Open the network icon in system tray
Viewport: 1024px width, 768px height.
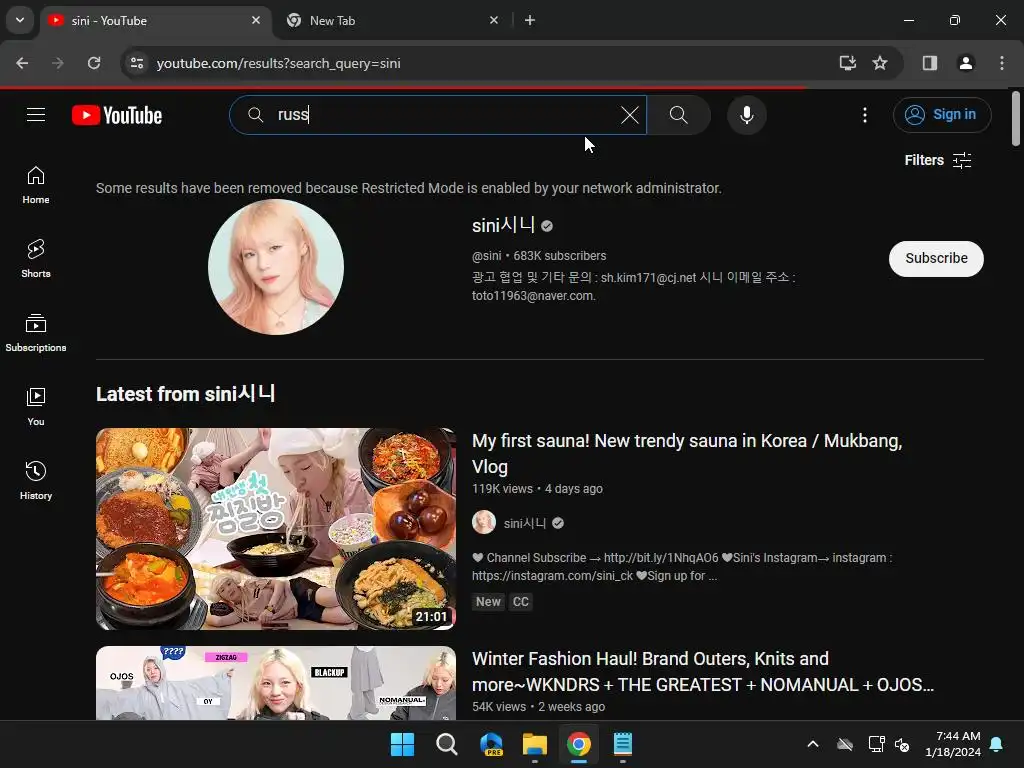pyautogui.click(x=876, y=744)
